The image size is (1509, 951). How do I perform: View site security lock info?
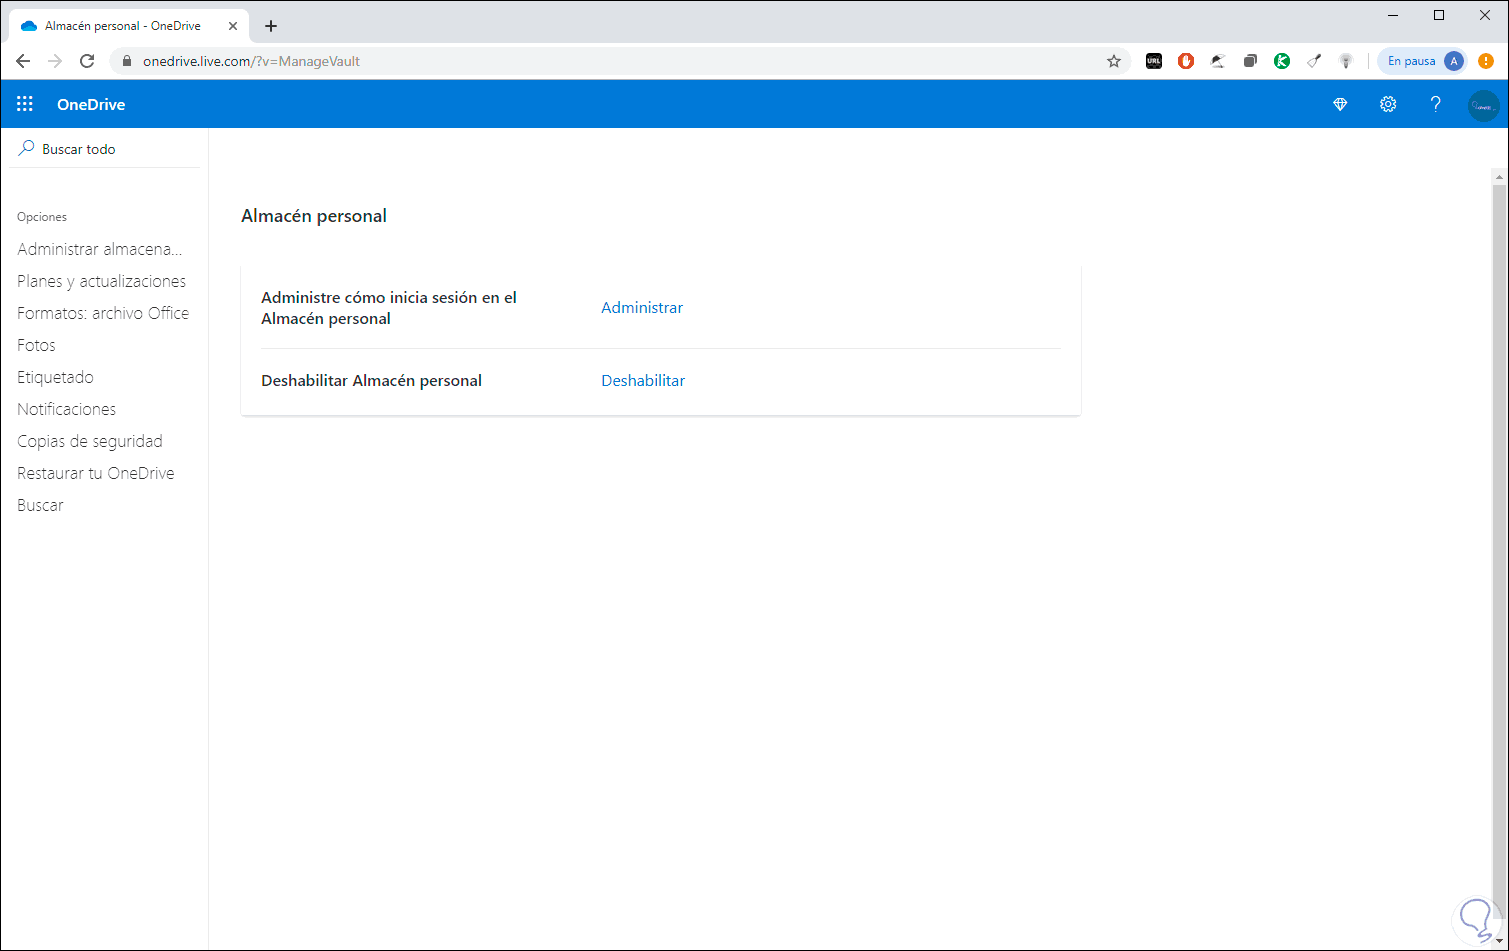(126, 61)
